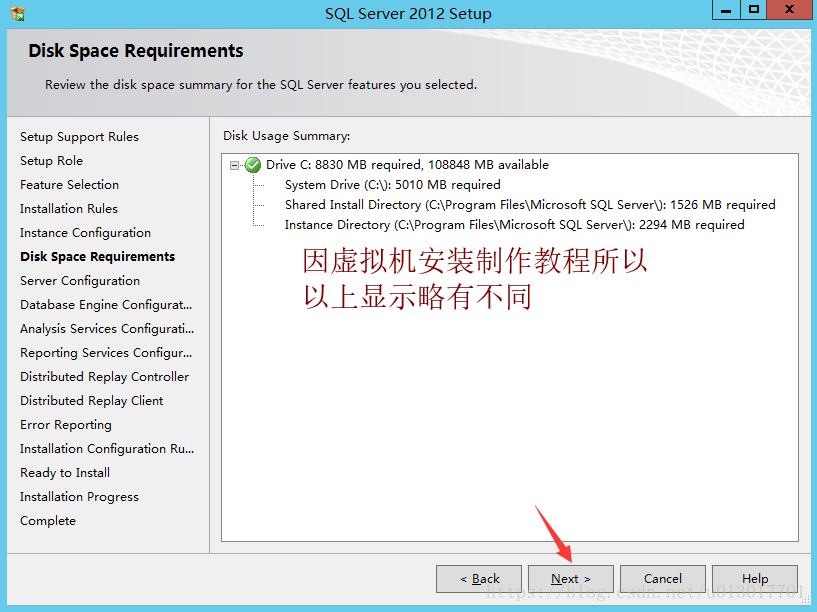Select the System Drive requirement line
Image resolution: width=817 pixels, height=612 pixels.
392,185
